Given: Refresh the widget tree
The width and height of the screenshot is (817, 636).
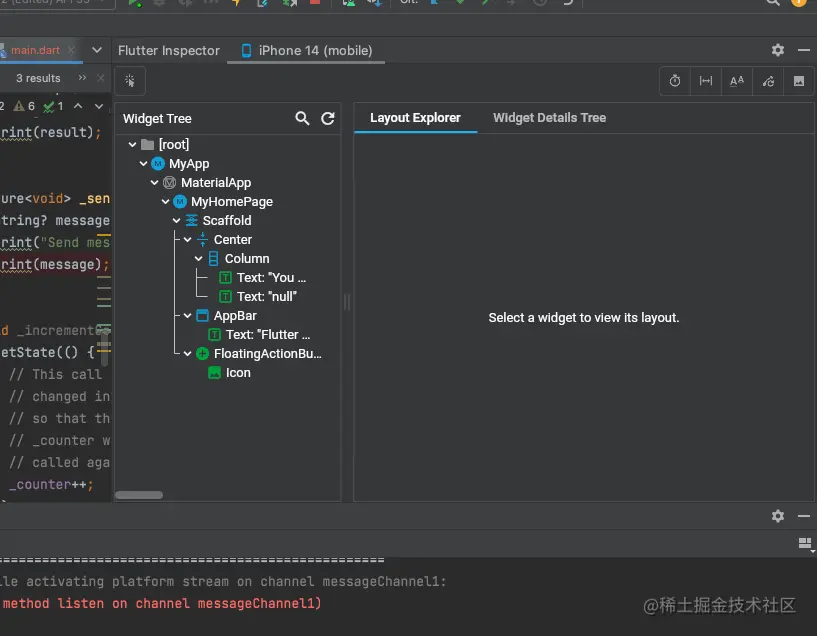Looking at the screenshot, I should click(x=327, y=118).
